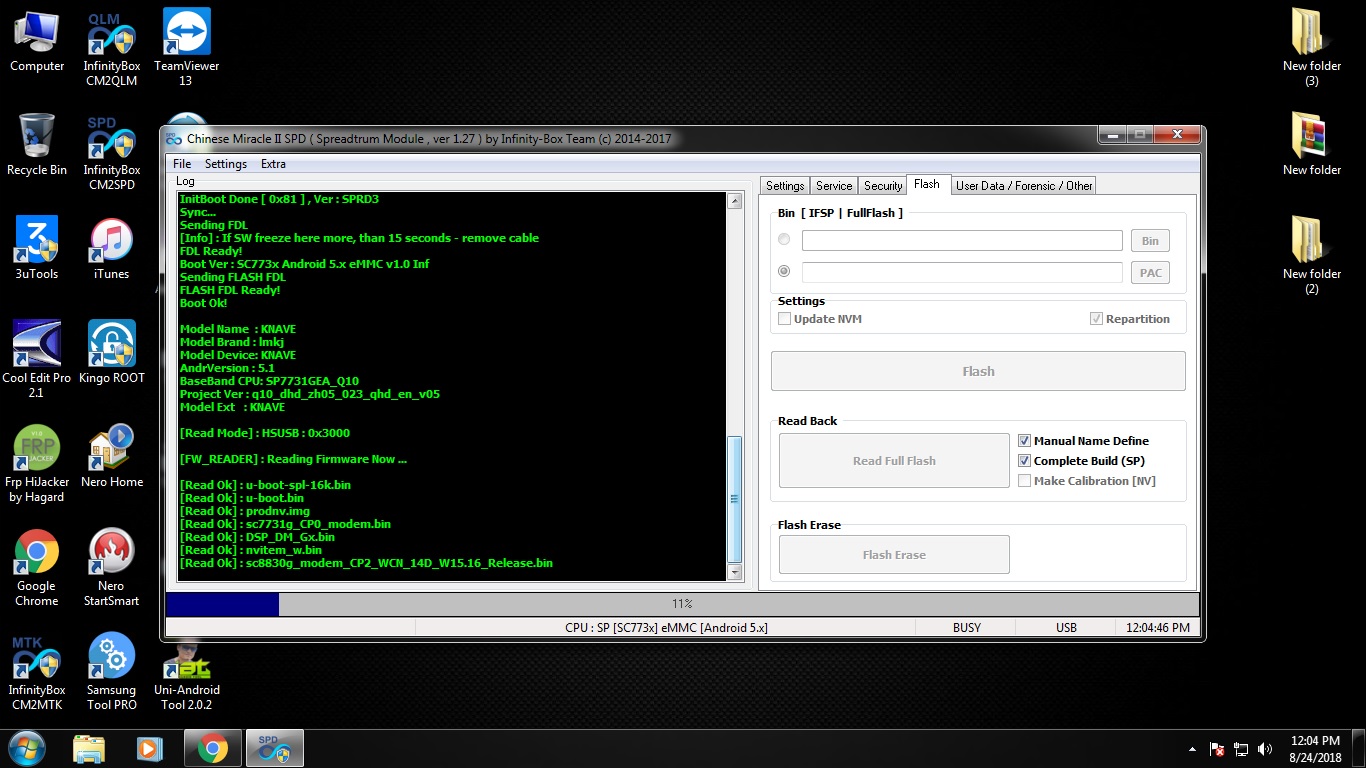
Task: Click the PAC browse button
Action: tap(1150, 272)
